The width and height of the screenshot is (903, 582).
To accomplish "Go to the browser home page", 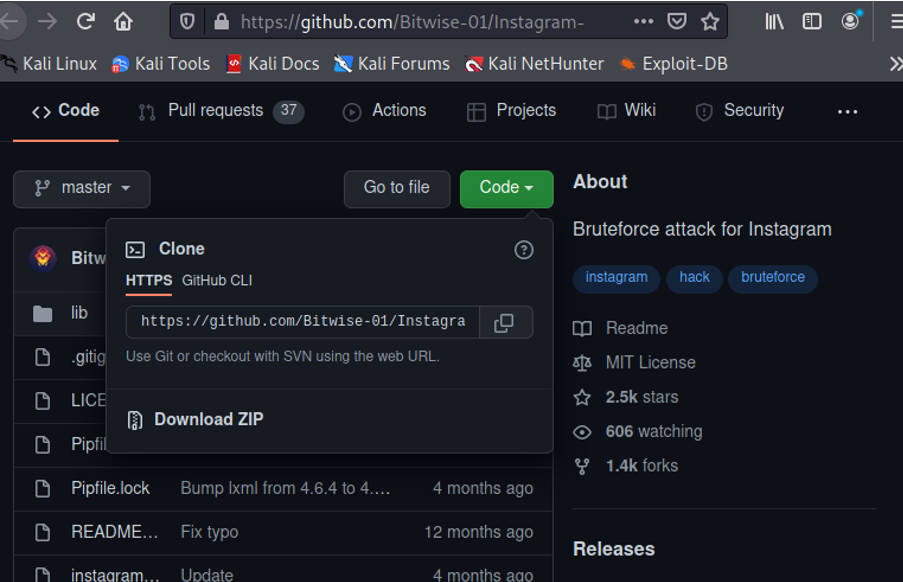I will tap(123, 22).
